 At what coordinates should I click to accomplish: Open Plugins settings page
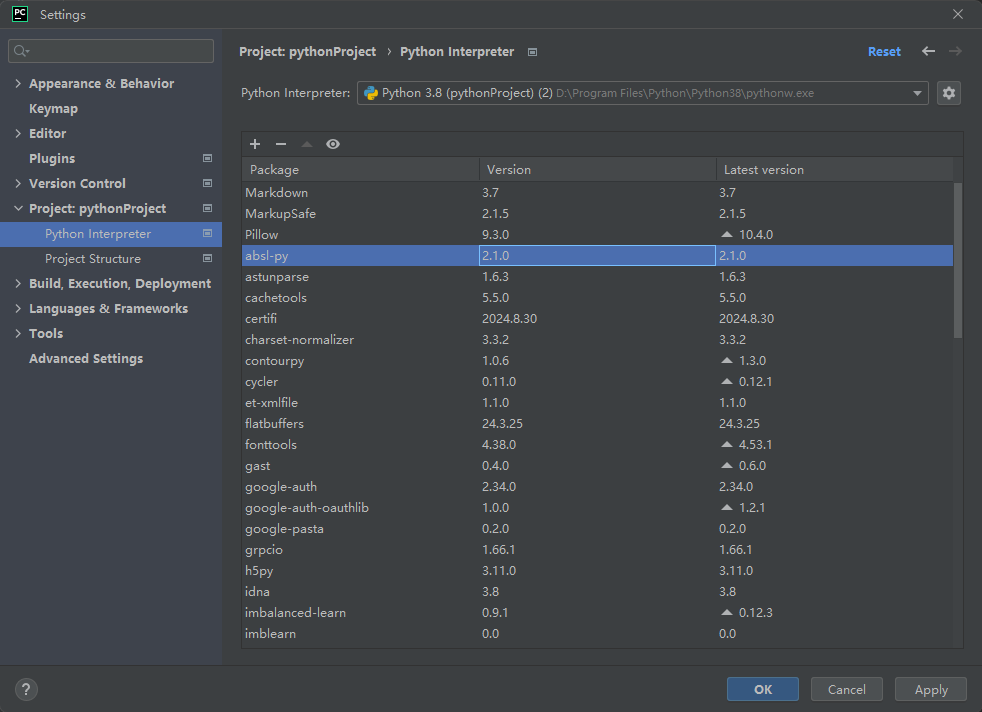tap(52, 158)
